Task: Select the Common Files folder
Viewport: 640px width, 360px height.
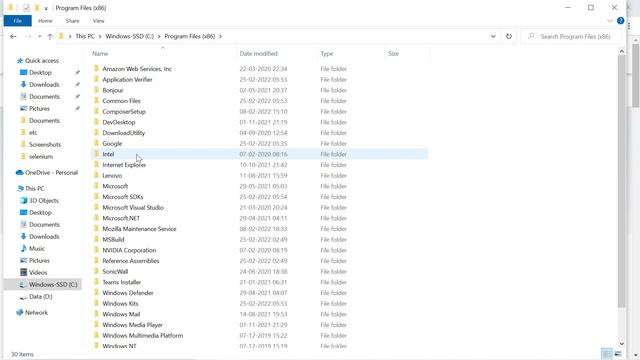Action: coord(121,101)
